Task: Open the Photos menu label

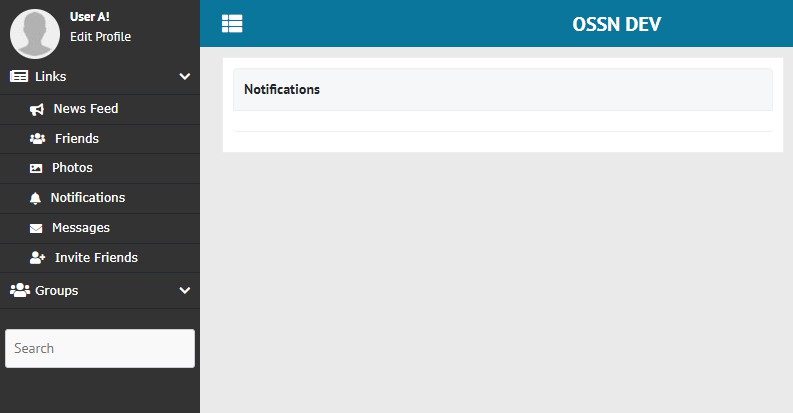Action: coord(72,168)
